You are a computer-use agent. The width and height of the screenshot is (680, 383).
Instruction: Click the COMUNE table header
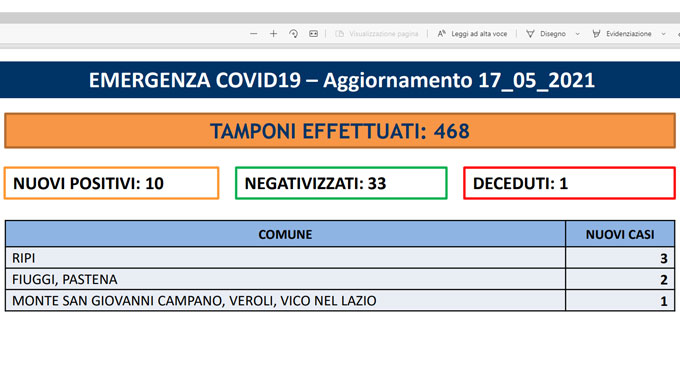pyautogui.click(x=285, y=234)
